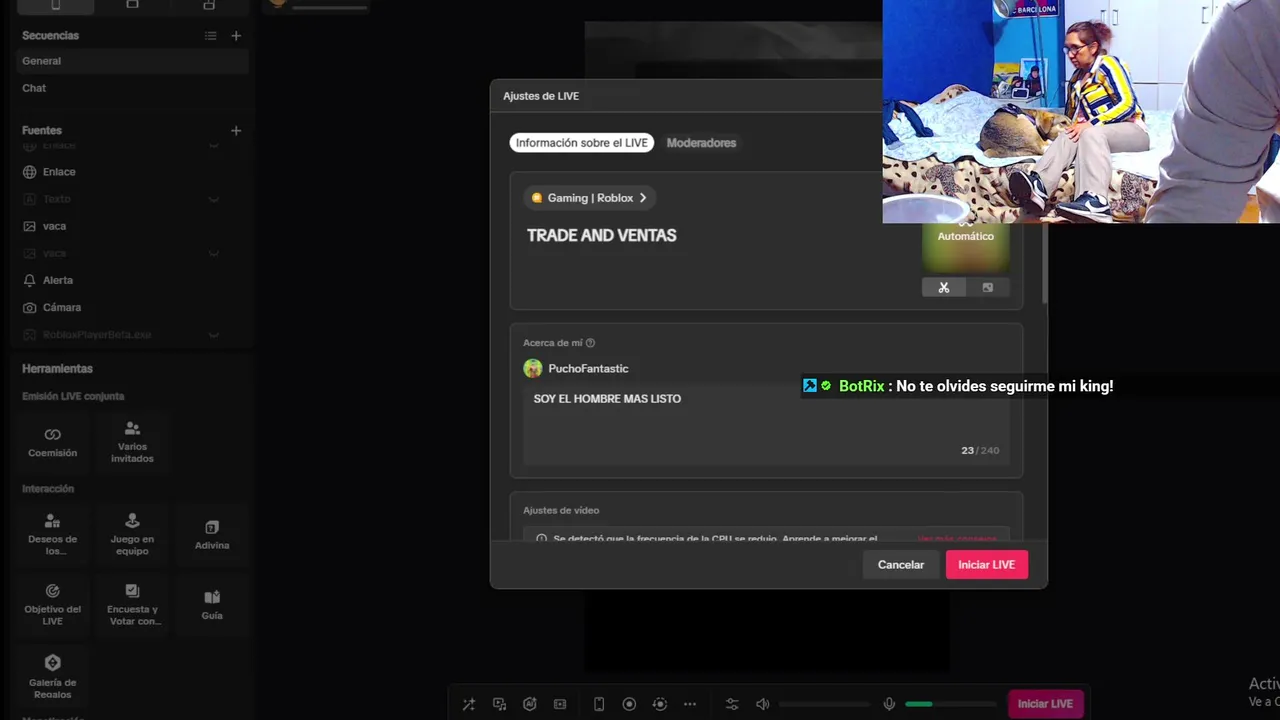
Task: Select the Cámara source
Action: coord(130,307)
